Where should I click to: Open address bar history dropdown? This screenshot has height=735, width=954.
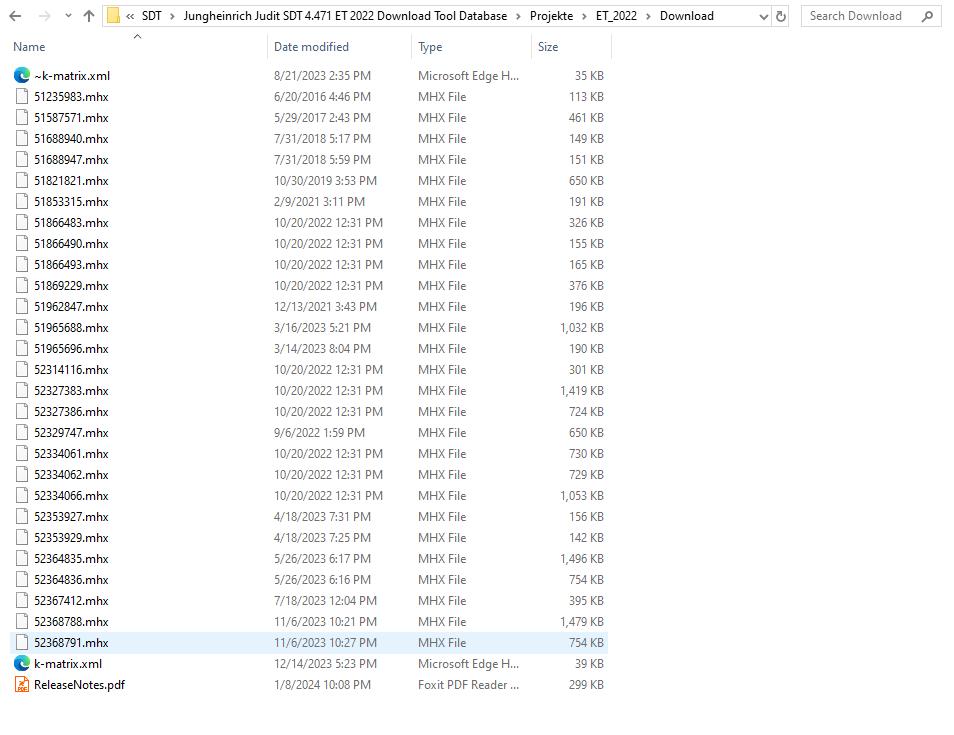(x=764, y=17)
